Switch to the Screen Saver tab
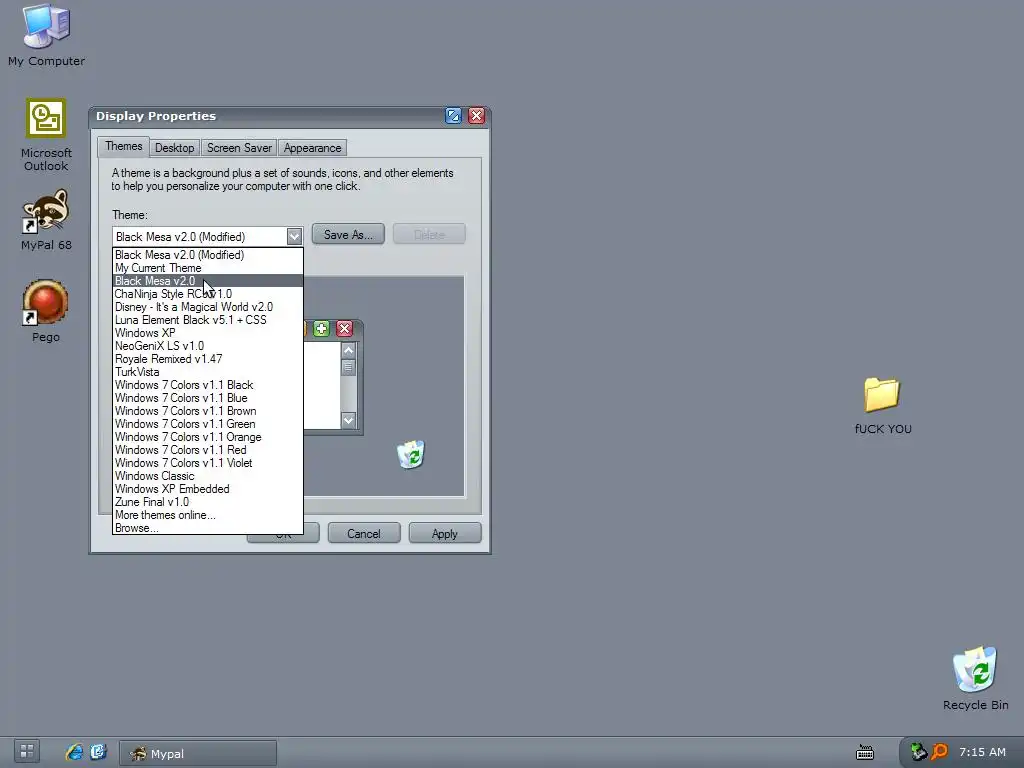This screenshot has width=1024, height=768. (x=239, y=148)
